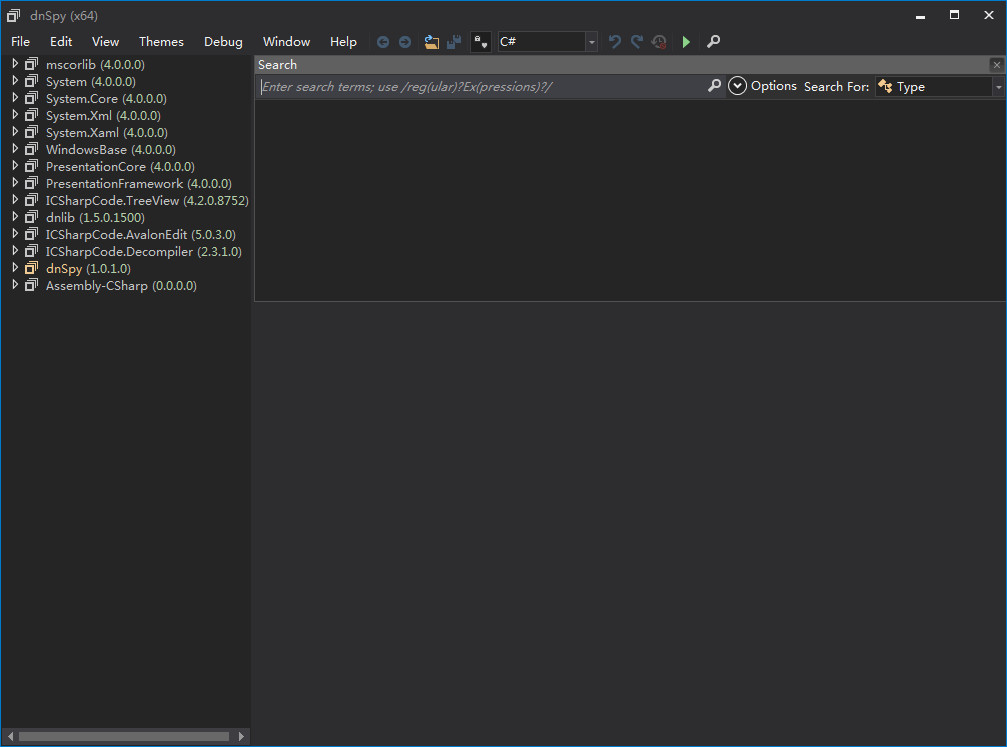Open the File menu
Viewport: 1007px width, 747px height.
(x=21, y=42)
